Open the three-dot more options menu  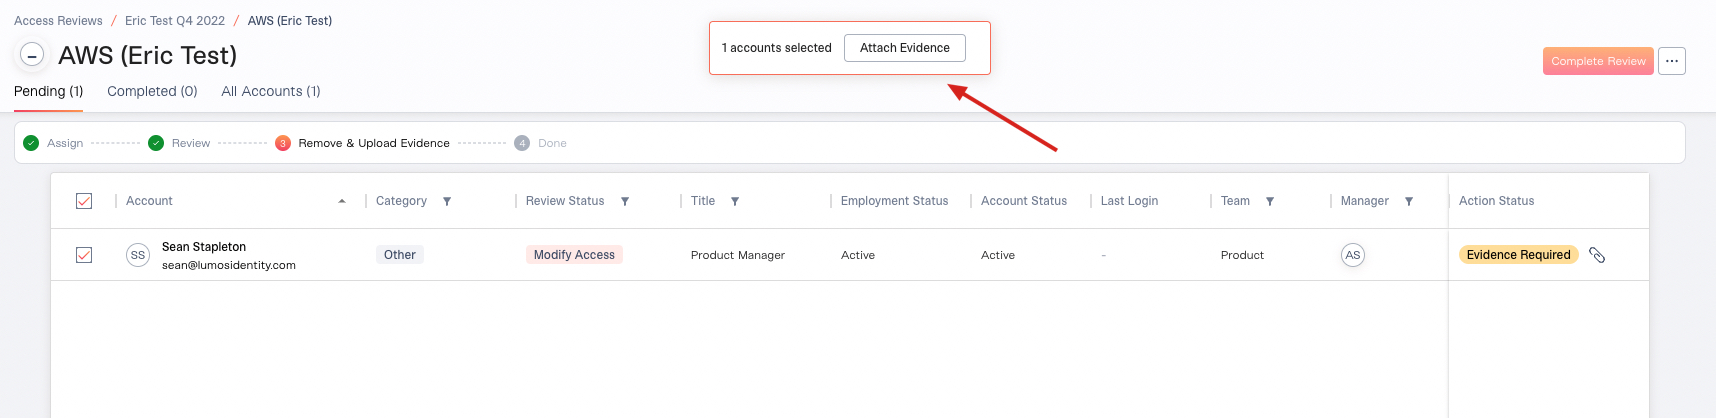(x=1672, y=61)
